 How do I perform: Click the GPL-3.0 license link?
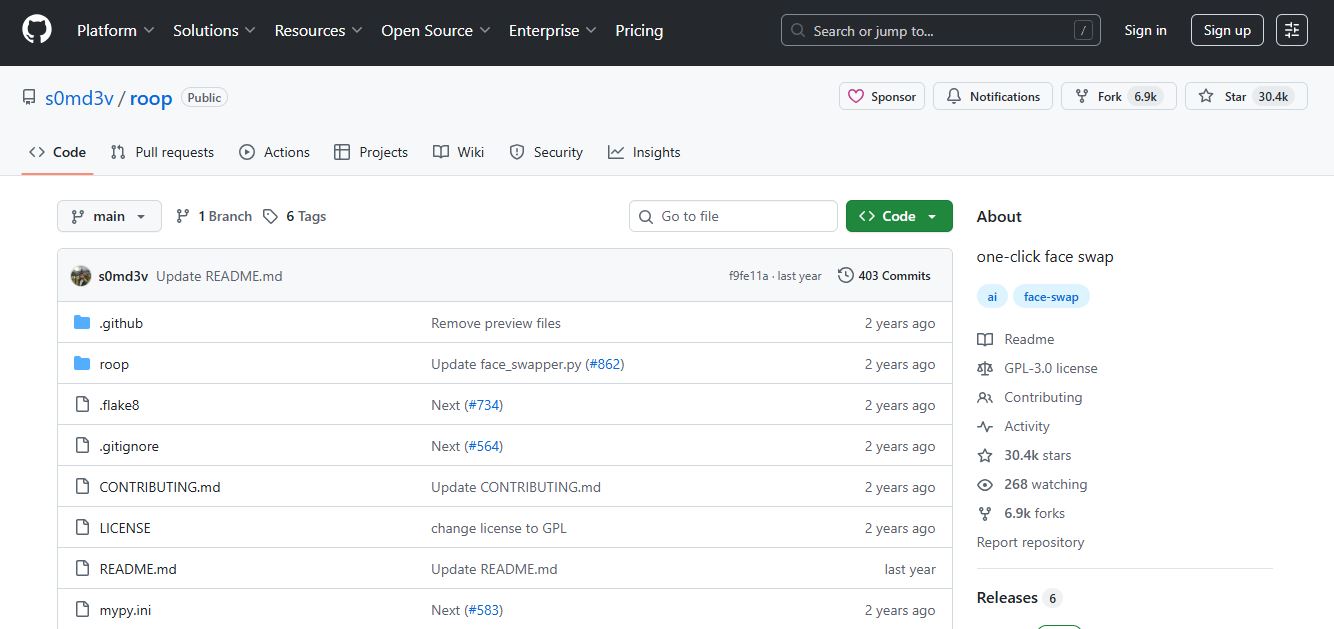1050,368
